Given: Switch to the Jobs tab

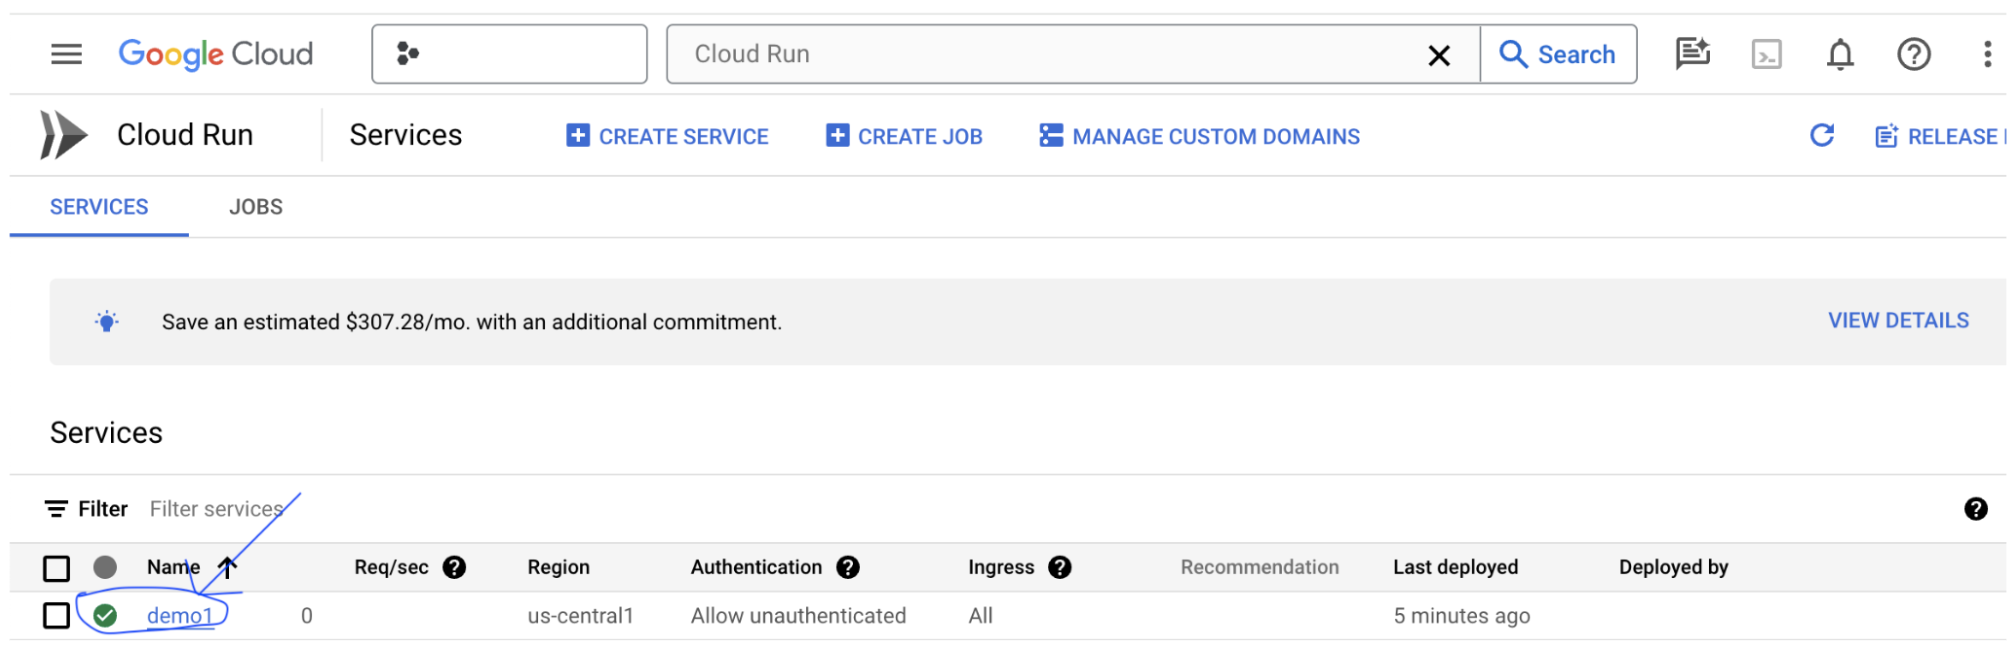Looking at the screenshot, I should [x=255, y=207].
